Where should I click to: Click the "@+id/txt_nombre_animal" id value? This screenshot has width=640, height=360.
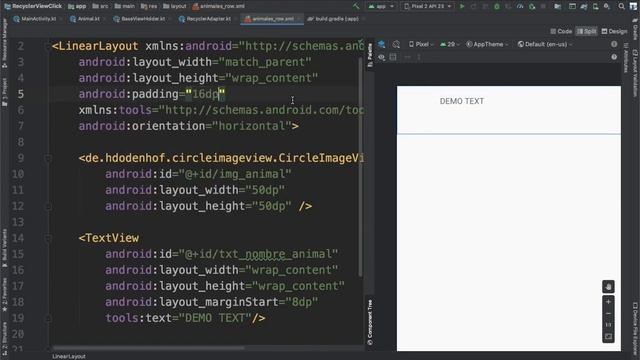[x=258, y=254]
